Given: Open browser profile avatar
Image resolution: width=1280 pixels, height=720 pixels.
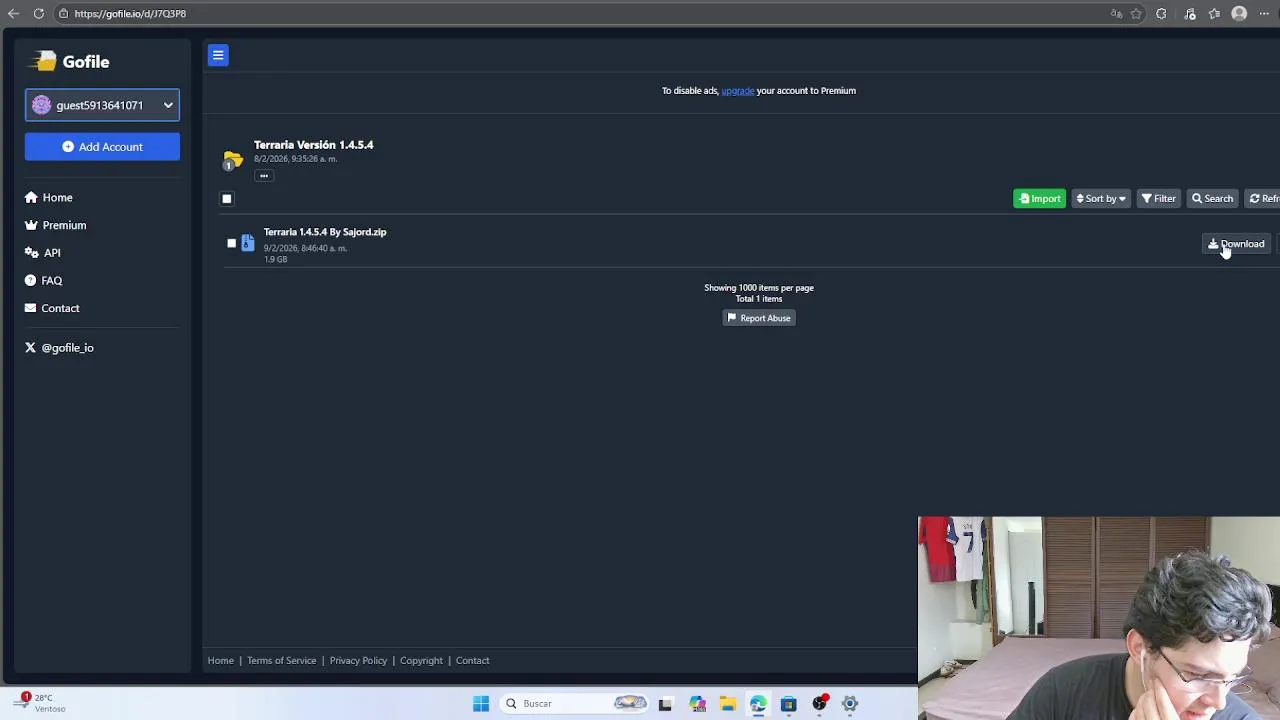Looking at the screenshot, I should 1239,14.
